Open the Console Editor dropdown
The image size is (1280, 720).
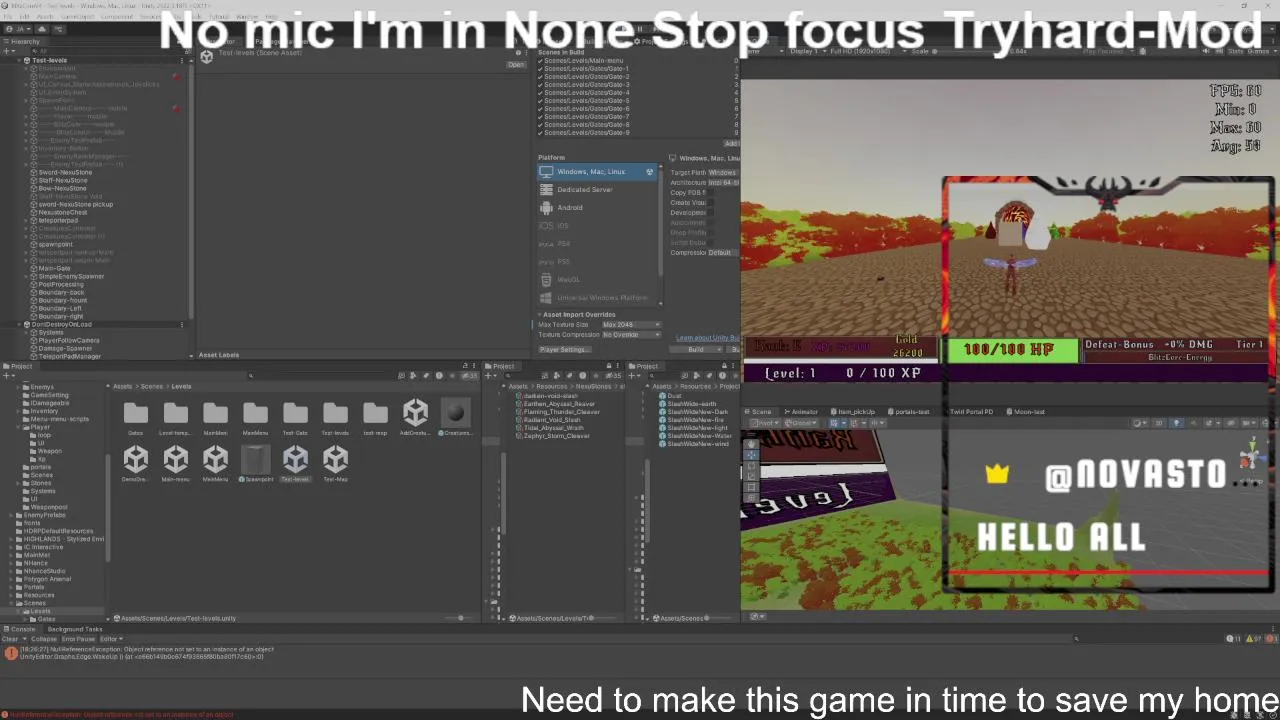pos(110,639)
